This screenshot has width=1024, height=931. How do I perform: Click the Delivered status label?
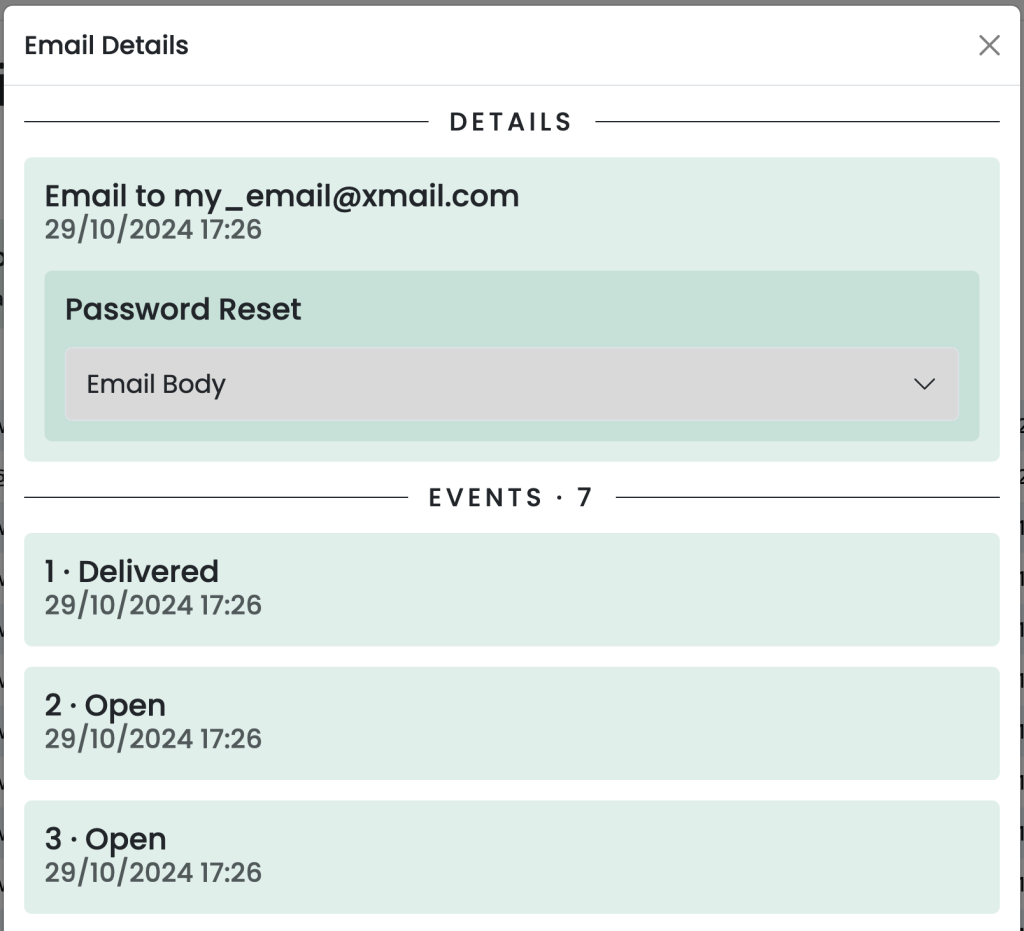tap(148, 571)
